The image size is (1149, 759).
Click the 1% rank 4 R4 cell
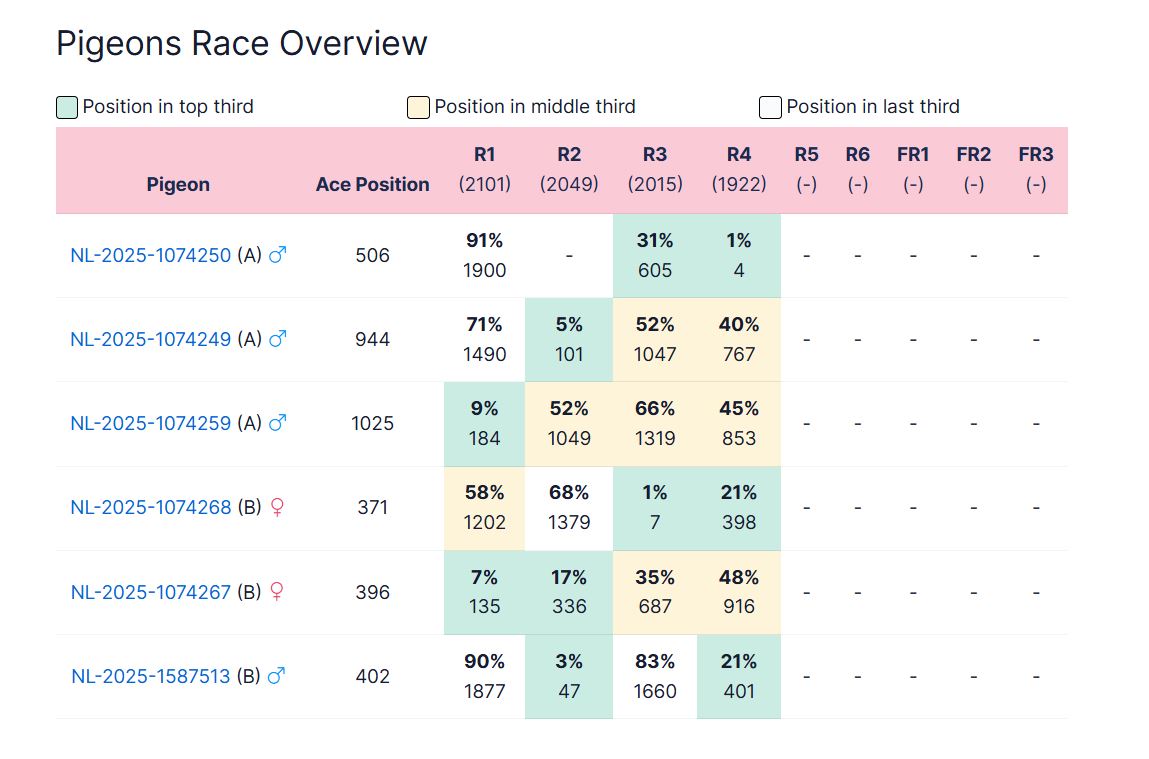point(739,256)
